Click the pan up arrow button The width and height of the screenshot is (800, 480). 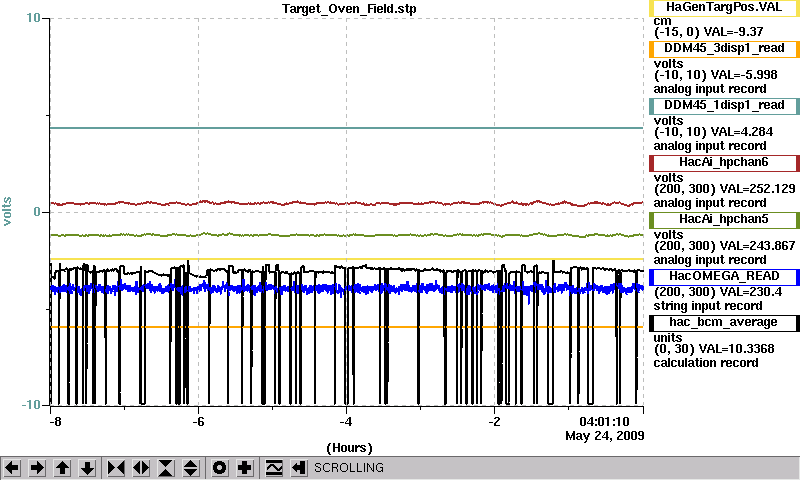62,468
